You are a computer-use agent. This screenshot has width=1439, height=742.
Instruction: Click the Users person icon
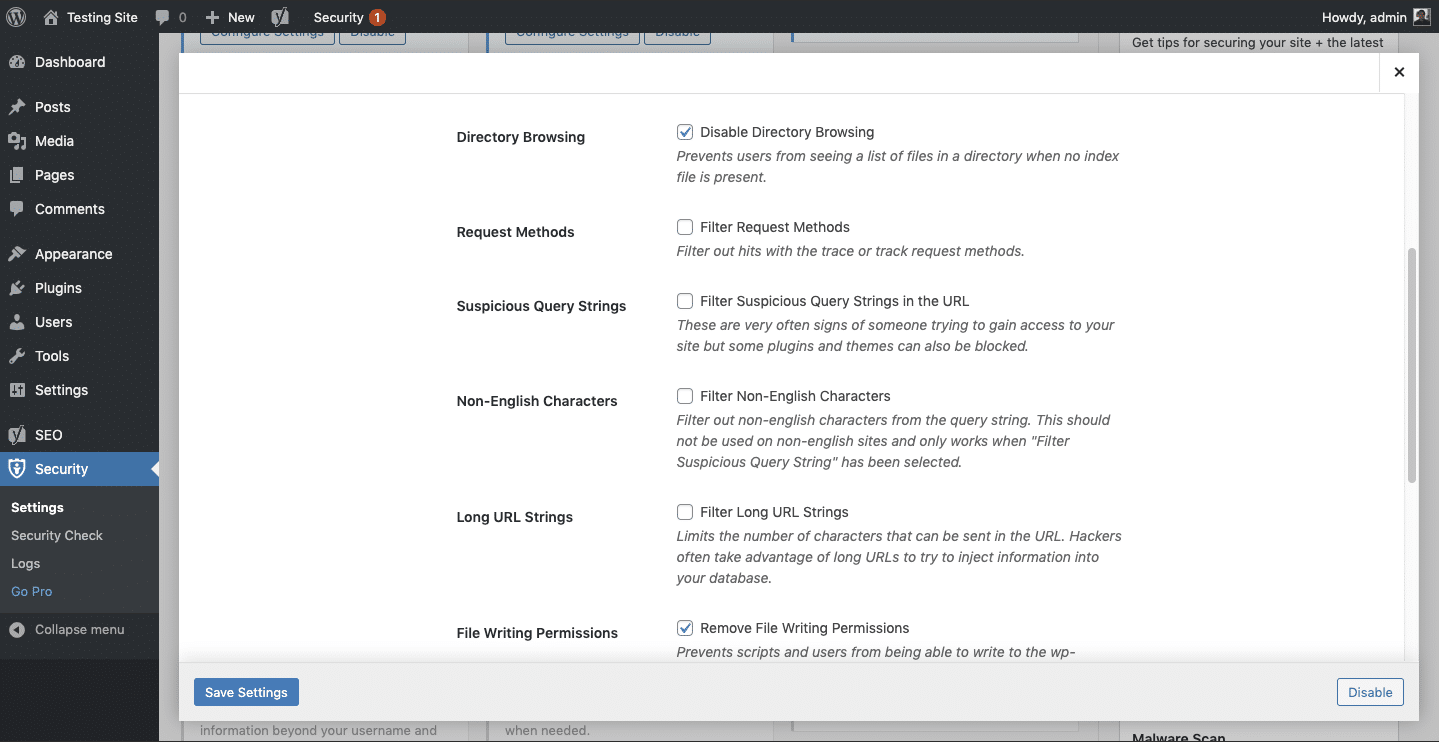pos(17,322)
